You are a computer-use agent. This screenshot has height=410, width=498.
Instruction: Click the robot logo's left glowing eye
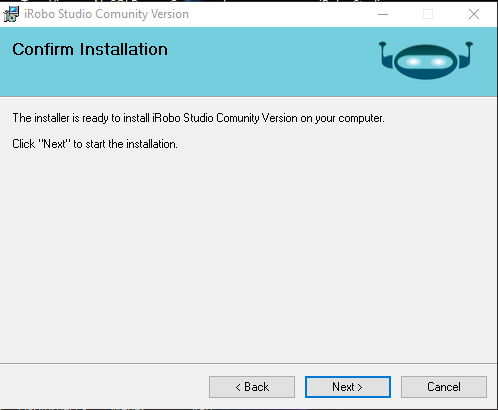(413, 62)
